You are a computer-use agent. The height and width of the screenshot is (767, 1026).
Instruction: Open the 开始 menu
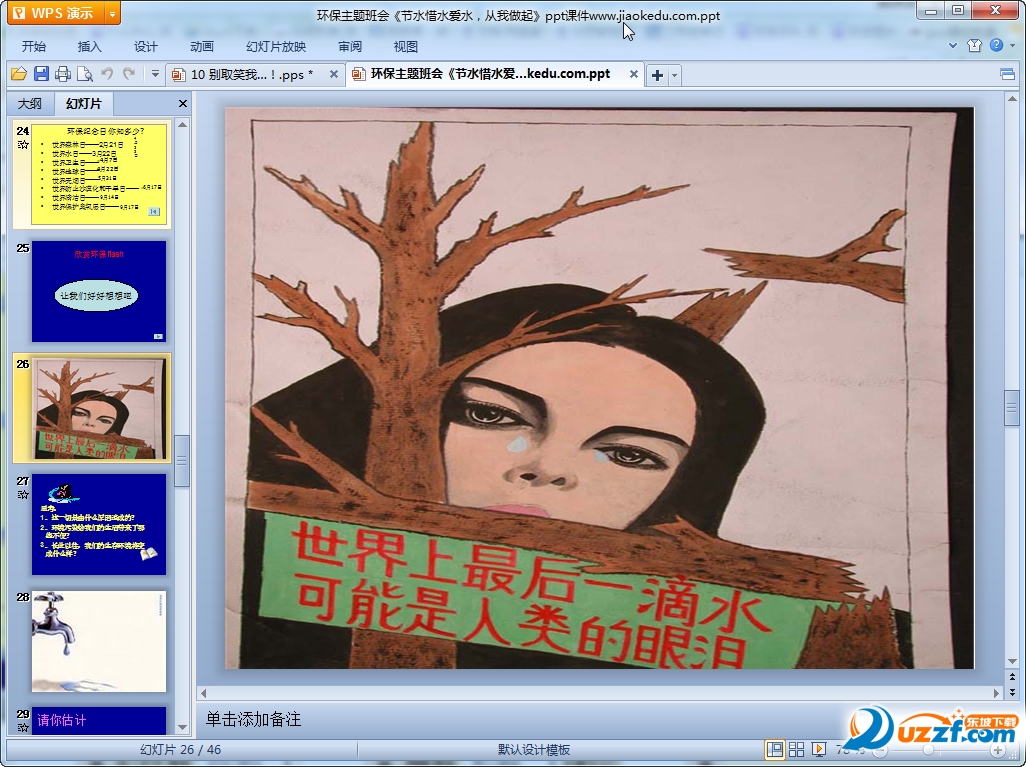33,46
